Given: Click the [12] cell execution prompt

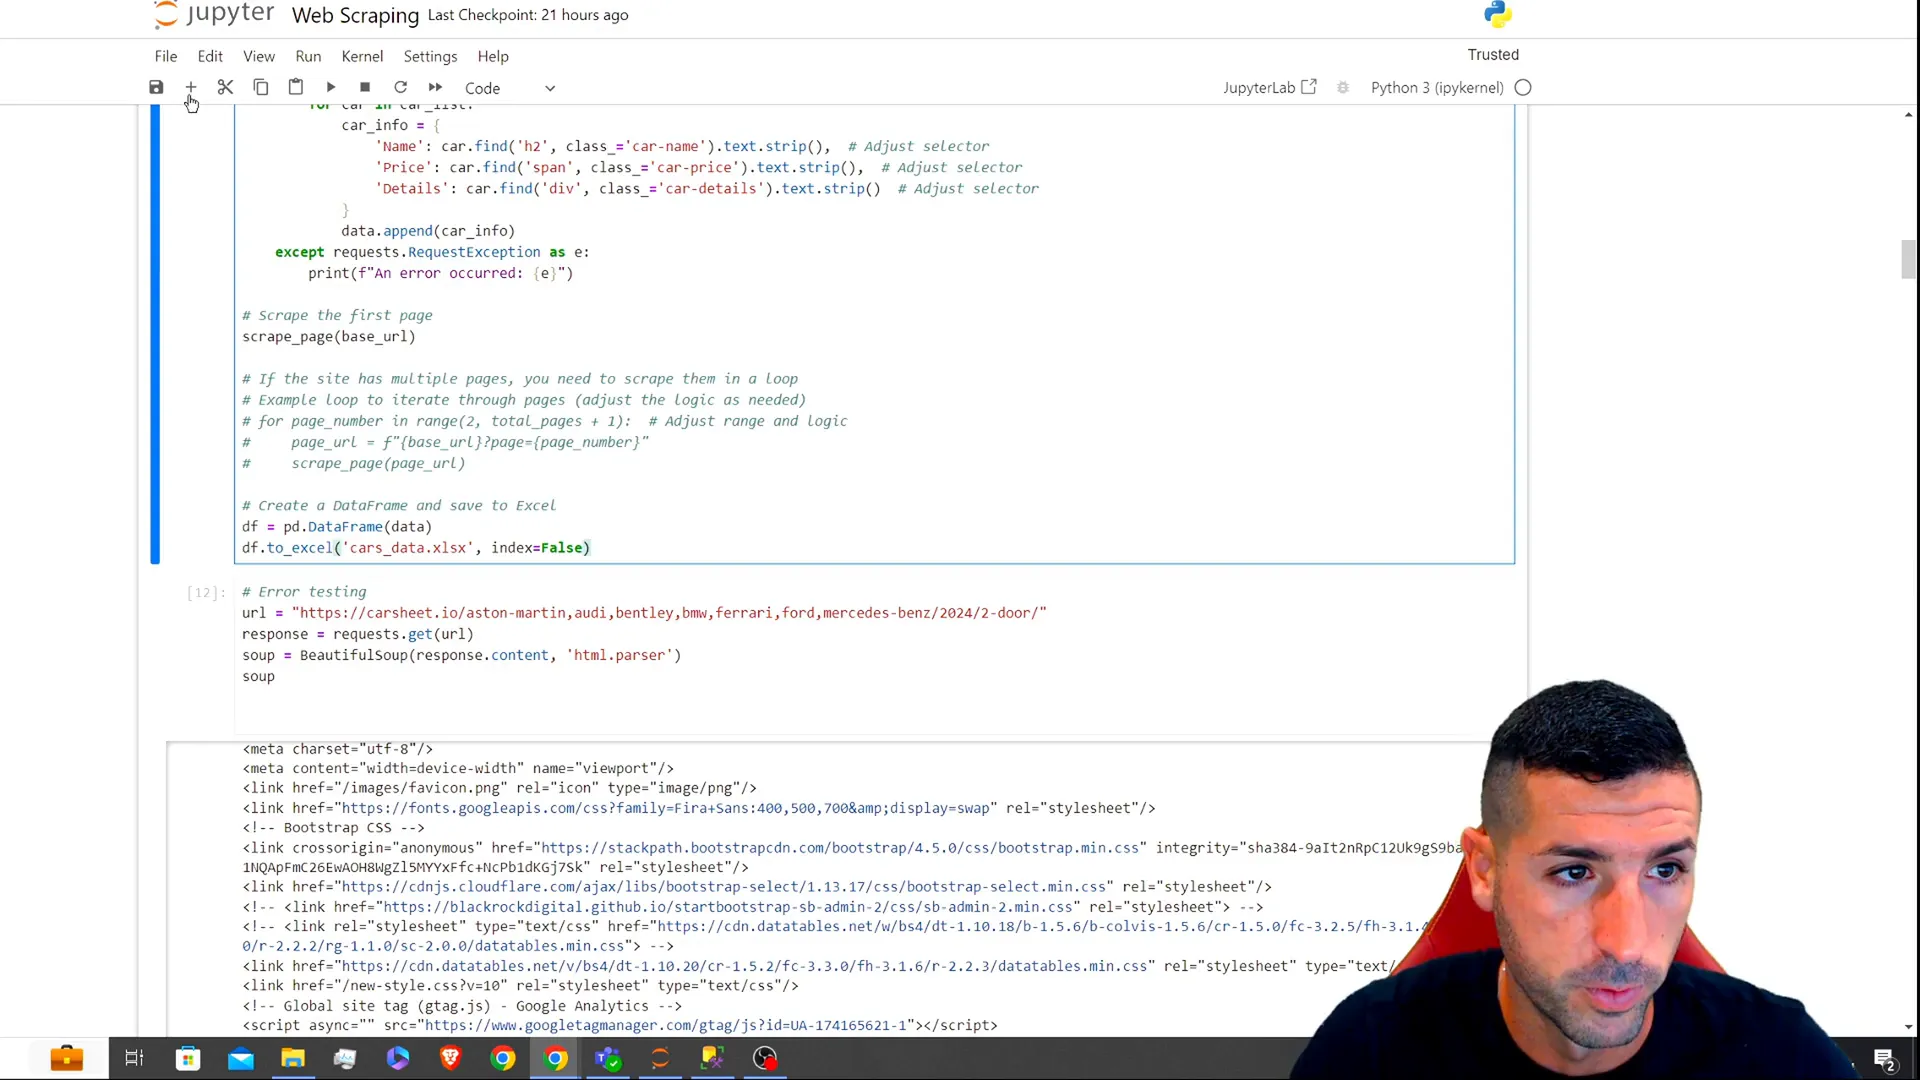Looking at the screenshot, I should (x=205, y=593).
